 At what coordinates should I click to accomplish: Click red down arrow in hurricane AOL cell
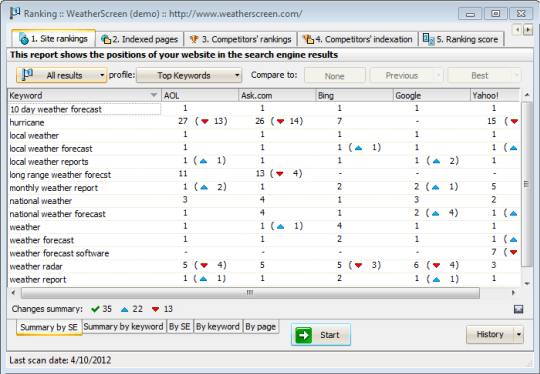tap(205, 121)
